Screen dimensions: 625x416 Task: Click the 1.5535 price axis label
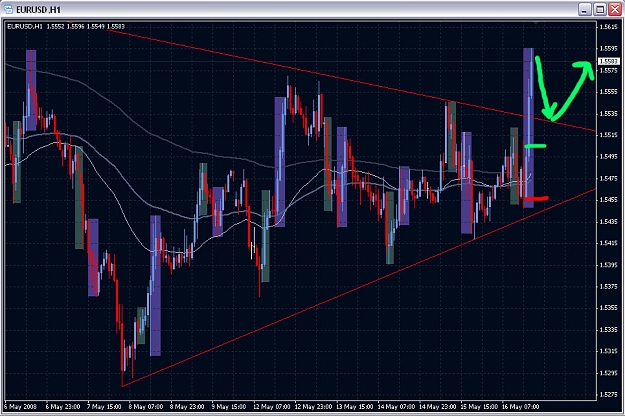609,114
